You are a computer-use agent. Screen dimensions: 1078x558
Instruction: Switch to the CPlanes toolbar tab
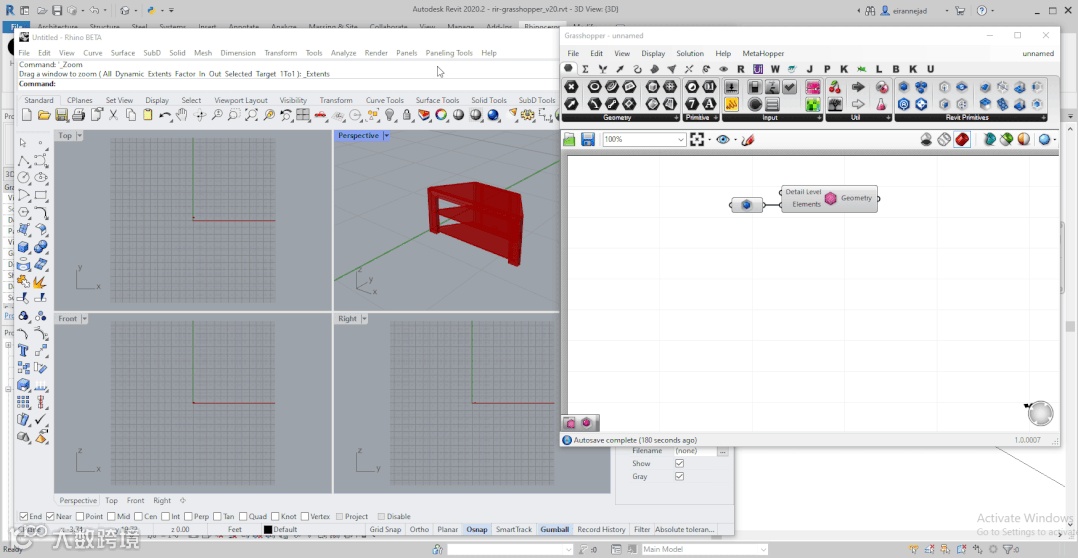coord(80,100)
